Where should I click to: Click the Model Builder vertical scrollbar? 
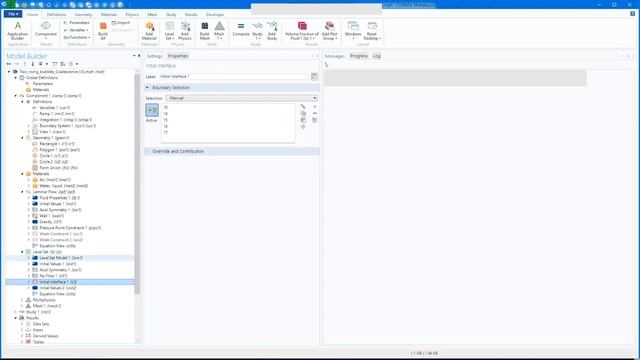(138, 184)
